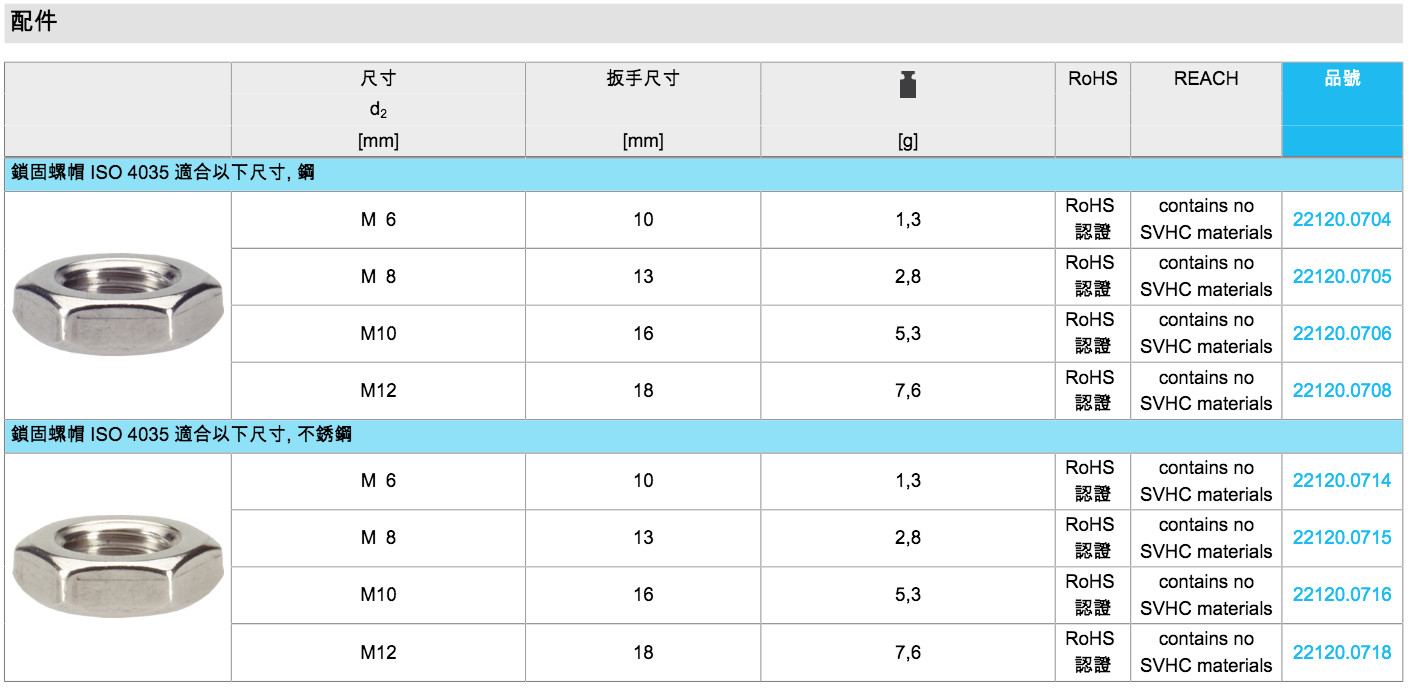Open part number 22120.0708 link

pyautogui.click(x=1341, y=391)
